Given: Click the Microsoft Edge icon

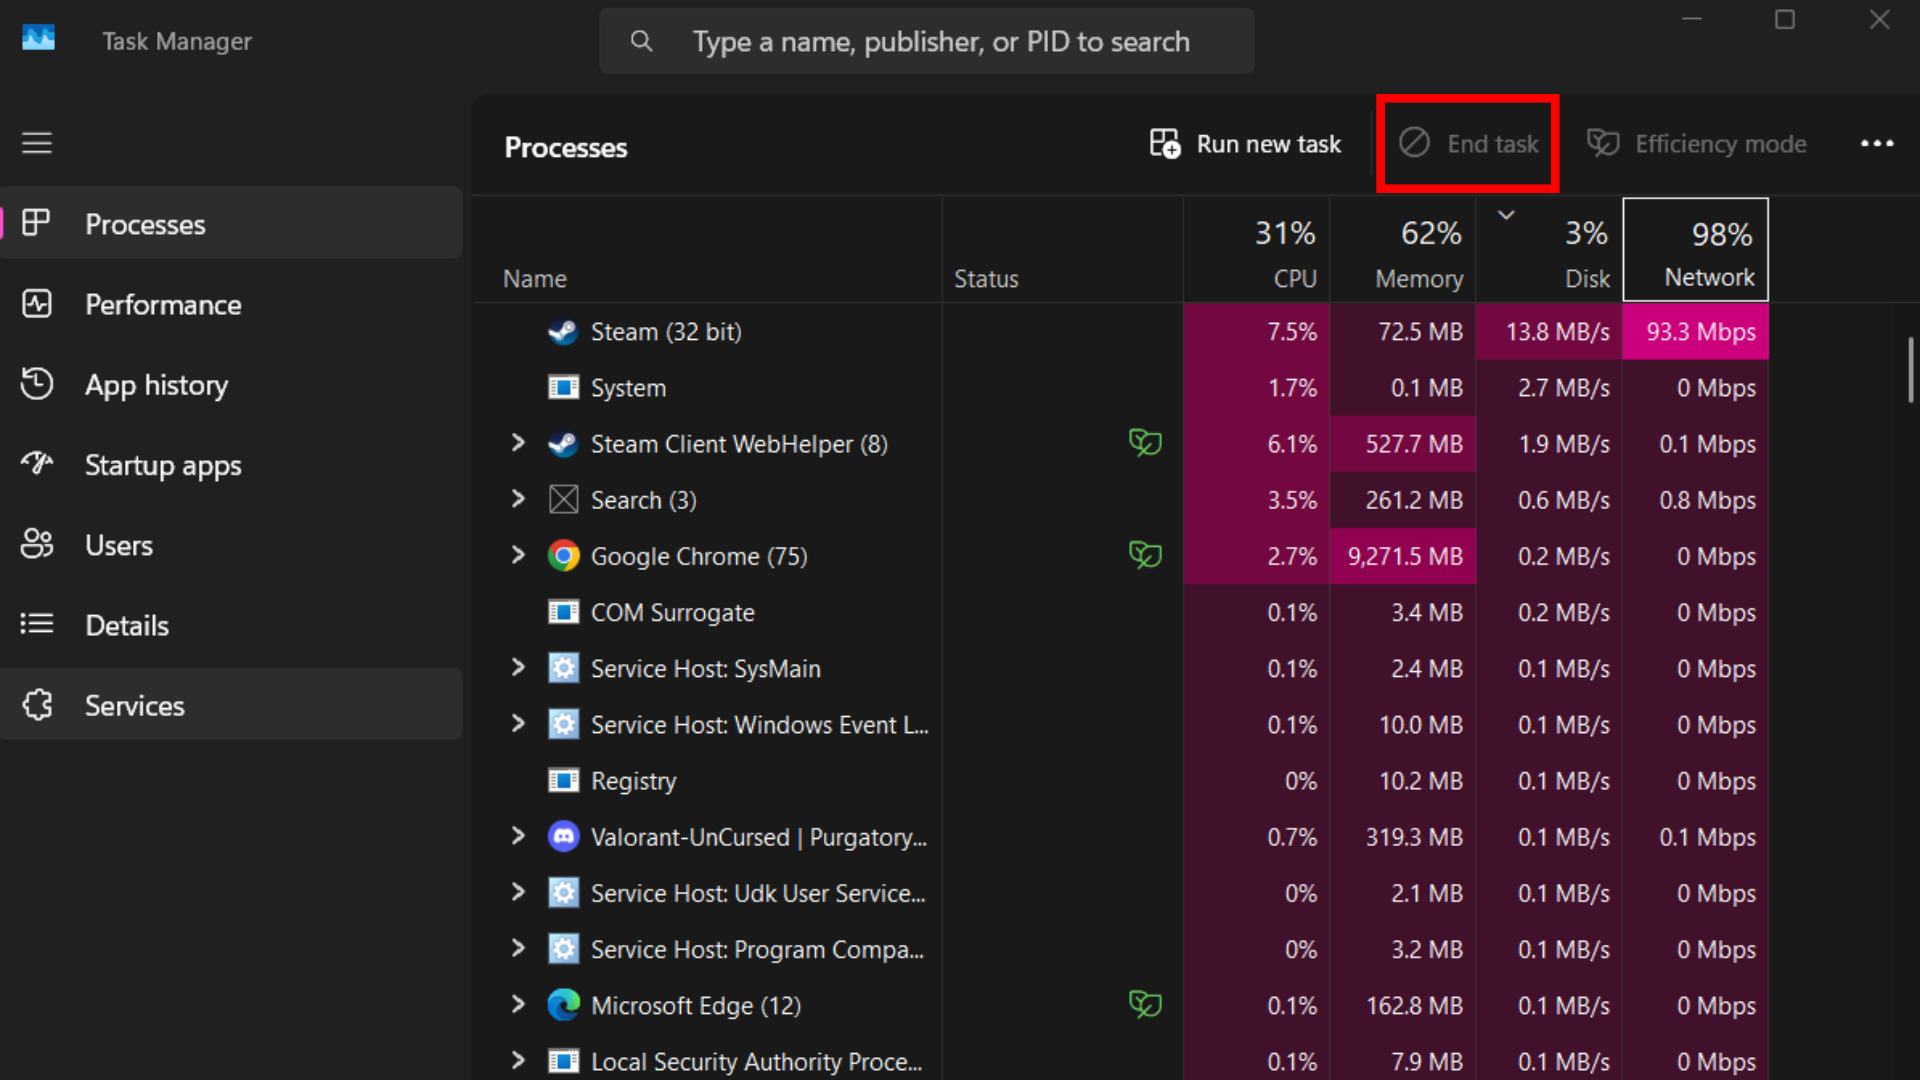Looking at the screenshot, I should click(x=563, y=1005).
